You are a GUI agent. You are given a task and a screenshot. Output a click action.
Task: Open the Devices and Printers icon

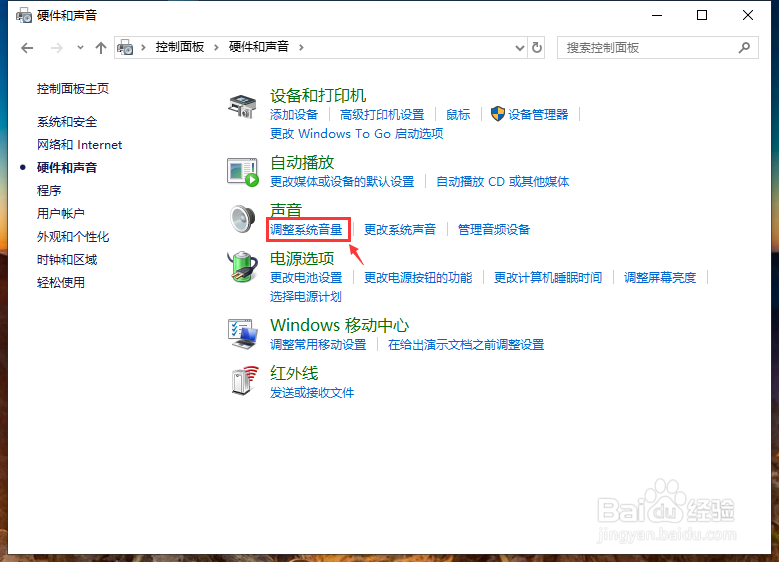242,105
